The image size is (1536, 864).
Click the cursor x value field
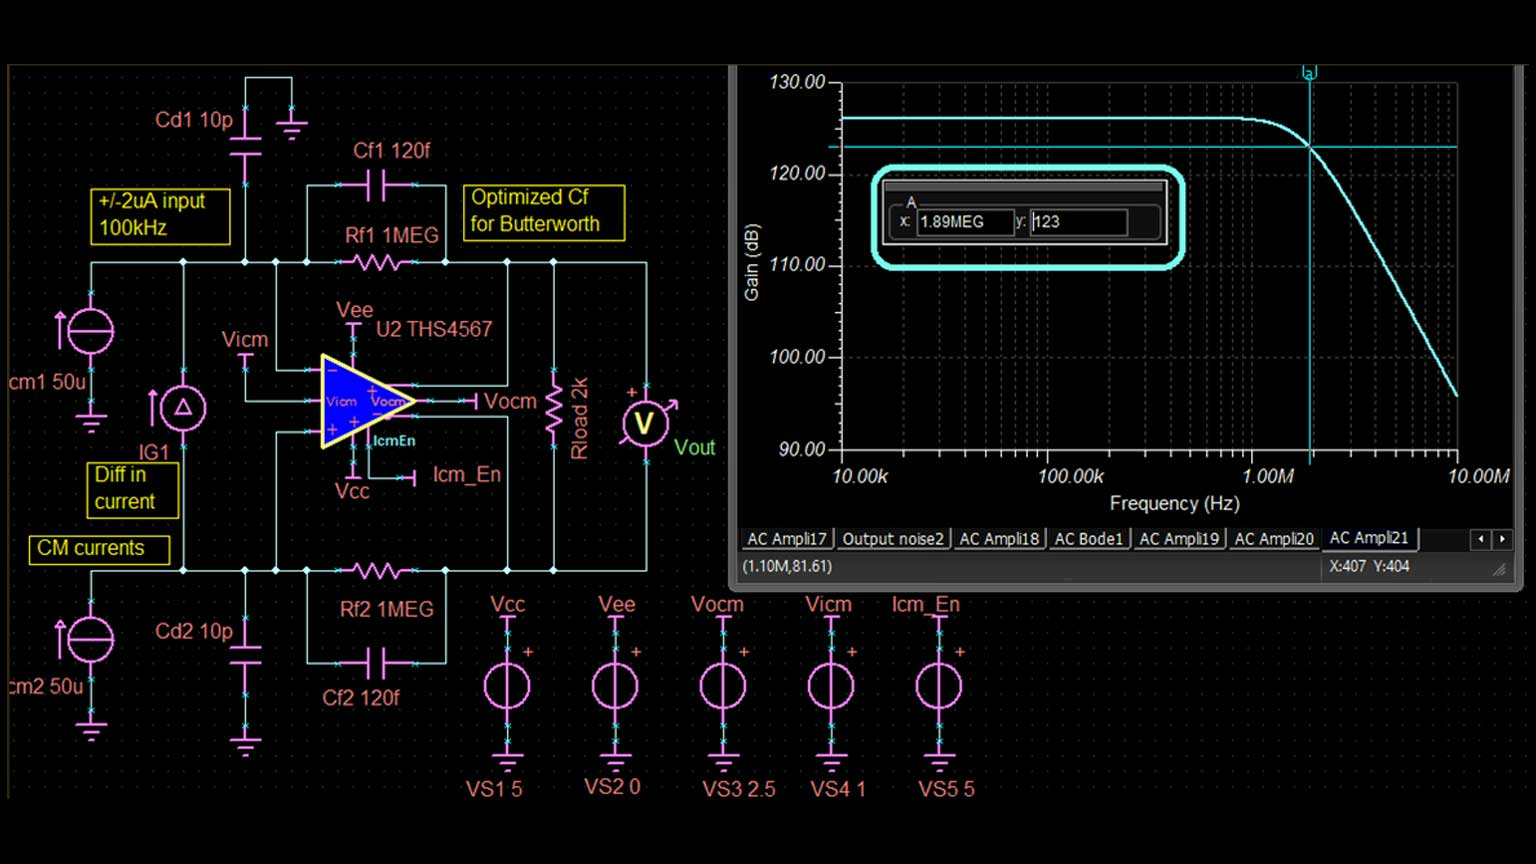click(964, 222)
